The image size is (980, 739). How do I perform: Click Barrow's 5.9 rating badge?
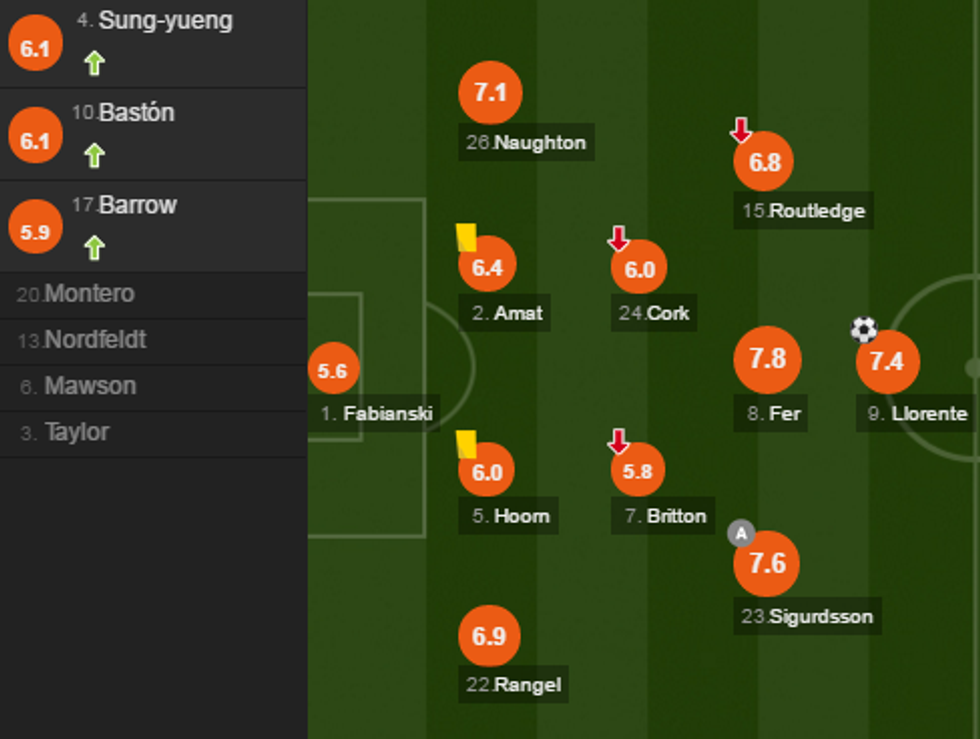point(35,231)
